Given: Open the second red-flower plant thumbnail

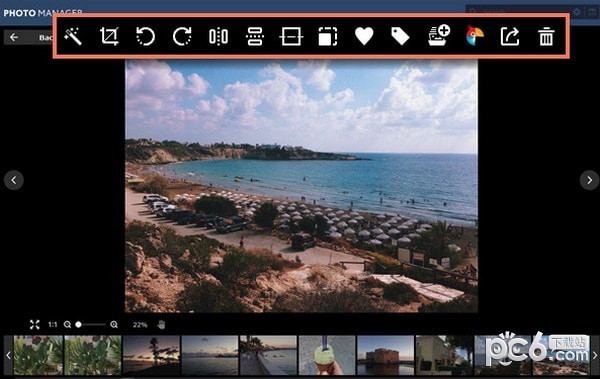Looking at the screenshot, I should click(93, 355).
